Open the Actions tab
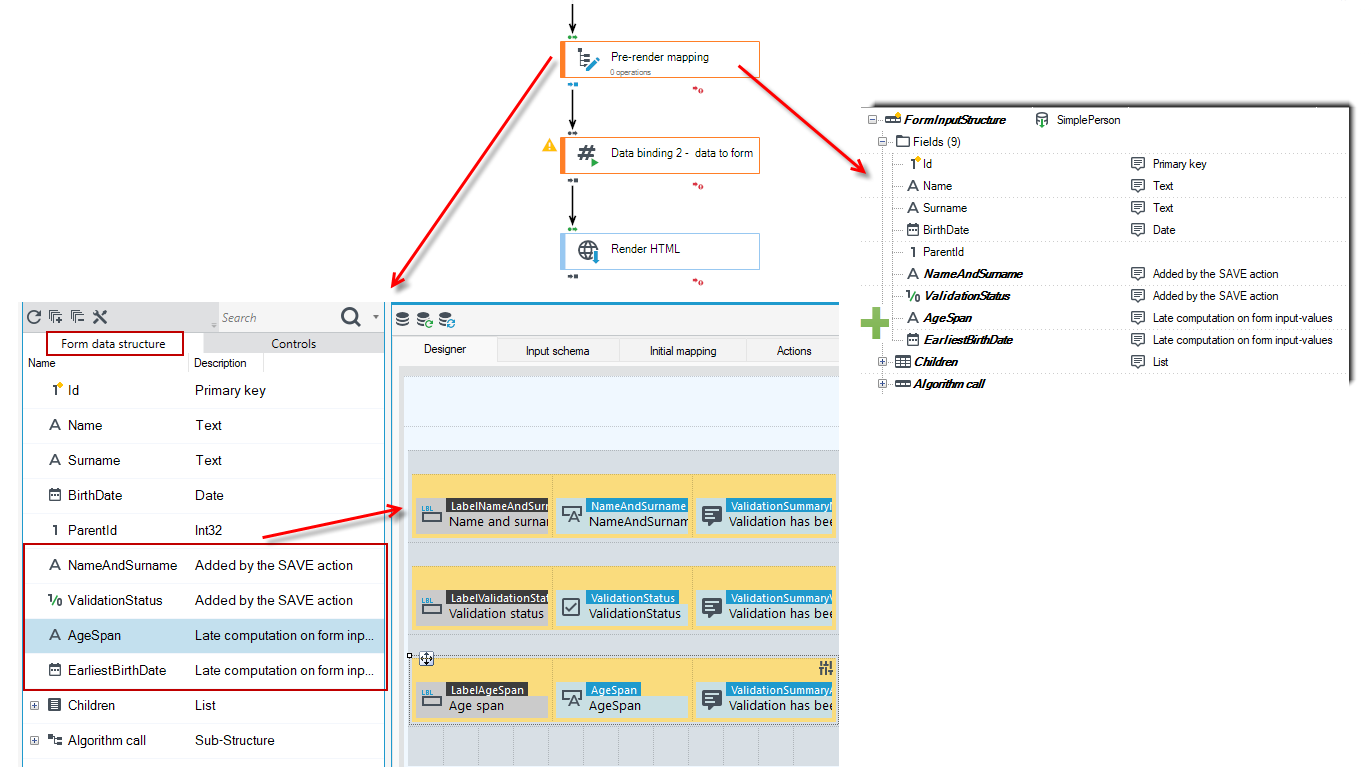The image size is (1369, 767). click(794, 351)
